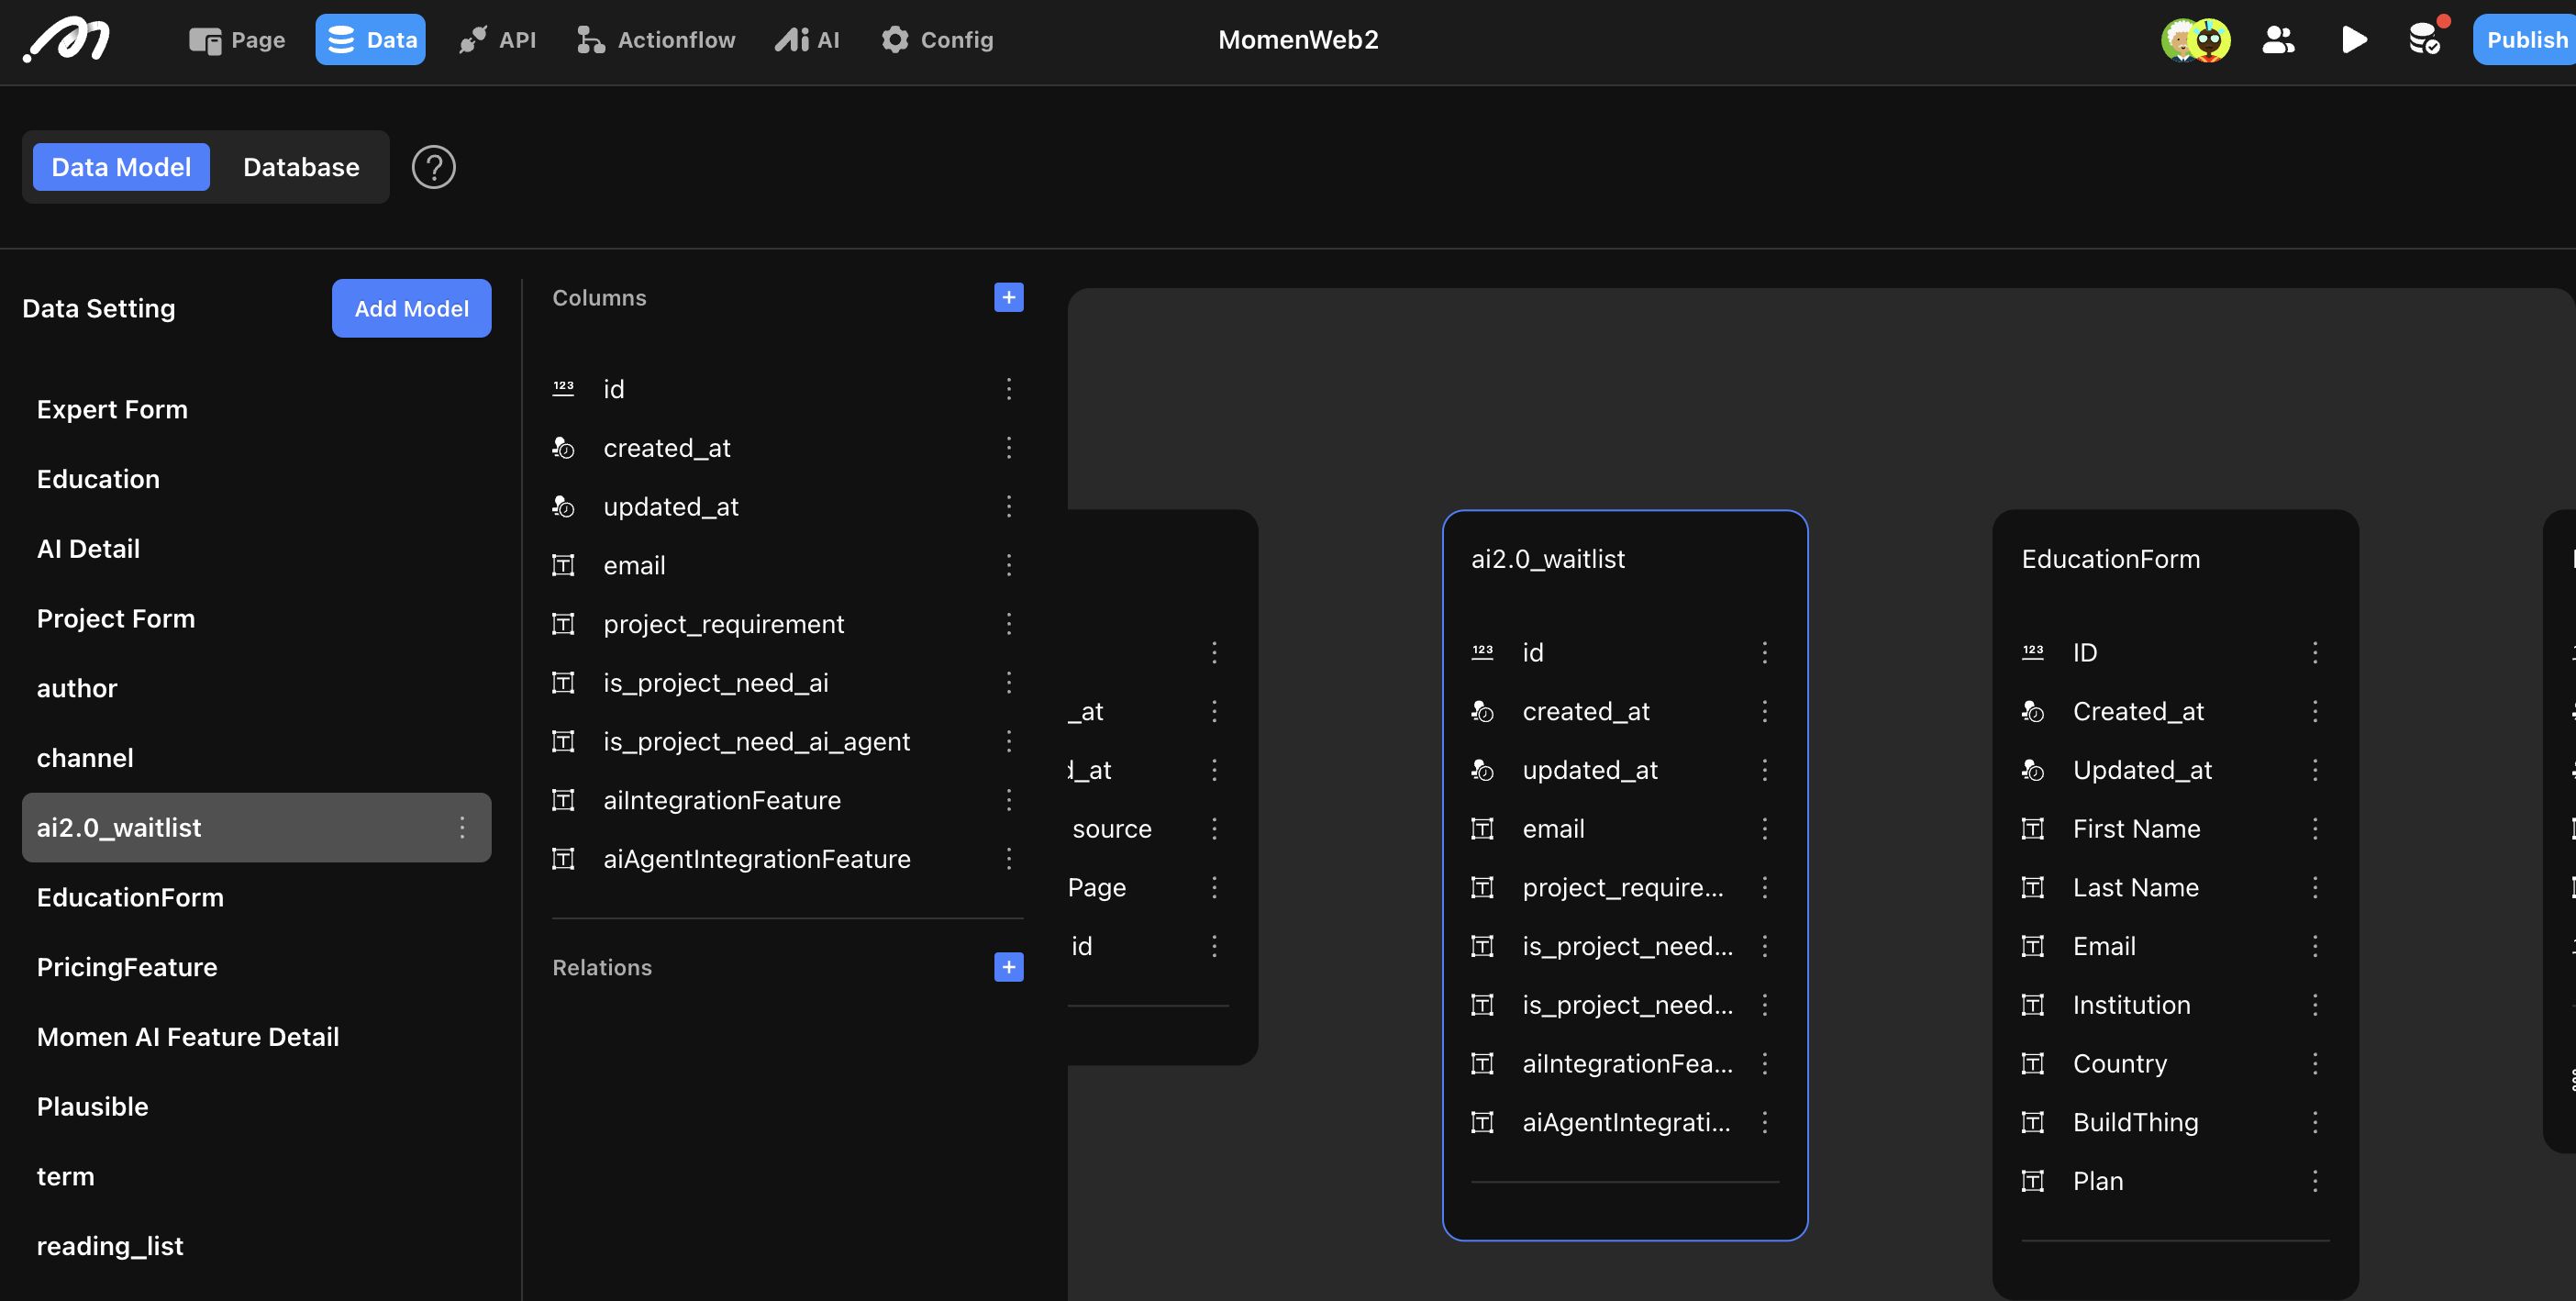Open options for email column in Columns panel

(1008, 565)
